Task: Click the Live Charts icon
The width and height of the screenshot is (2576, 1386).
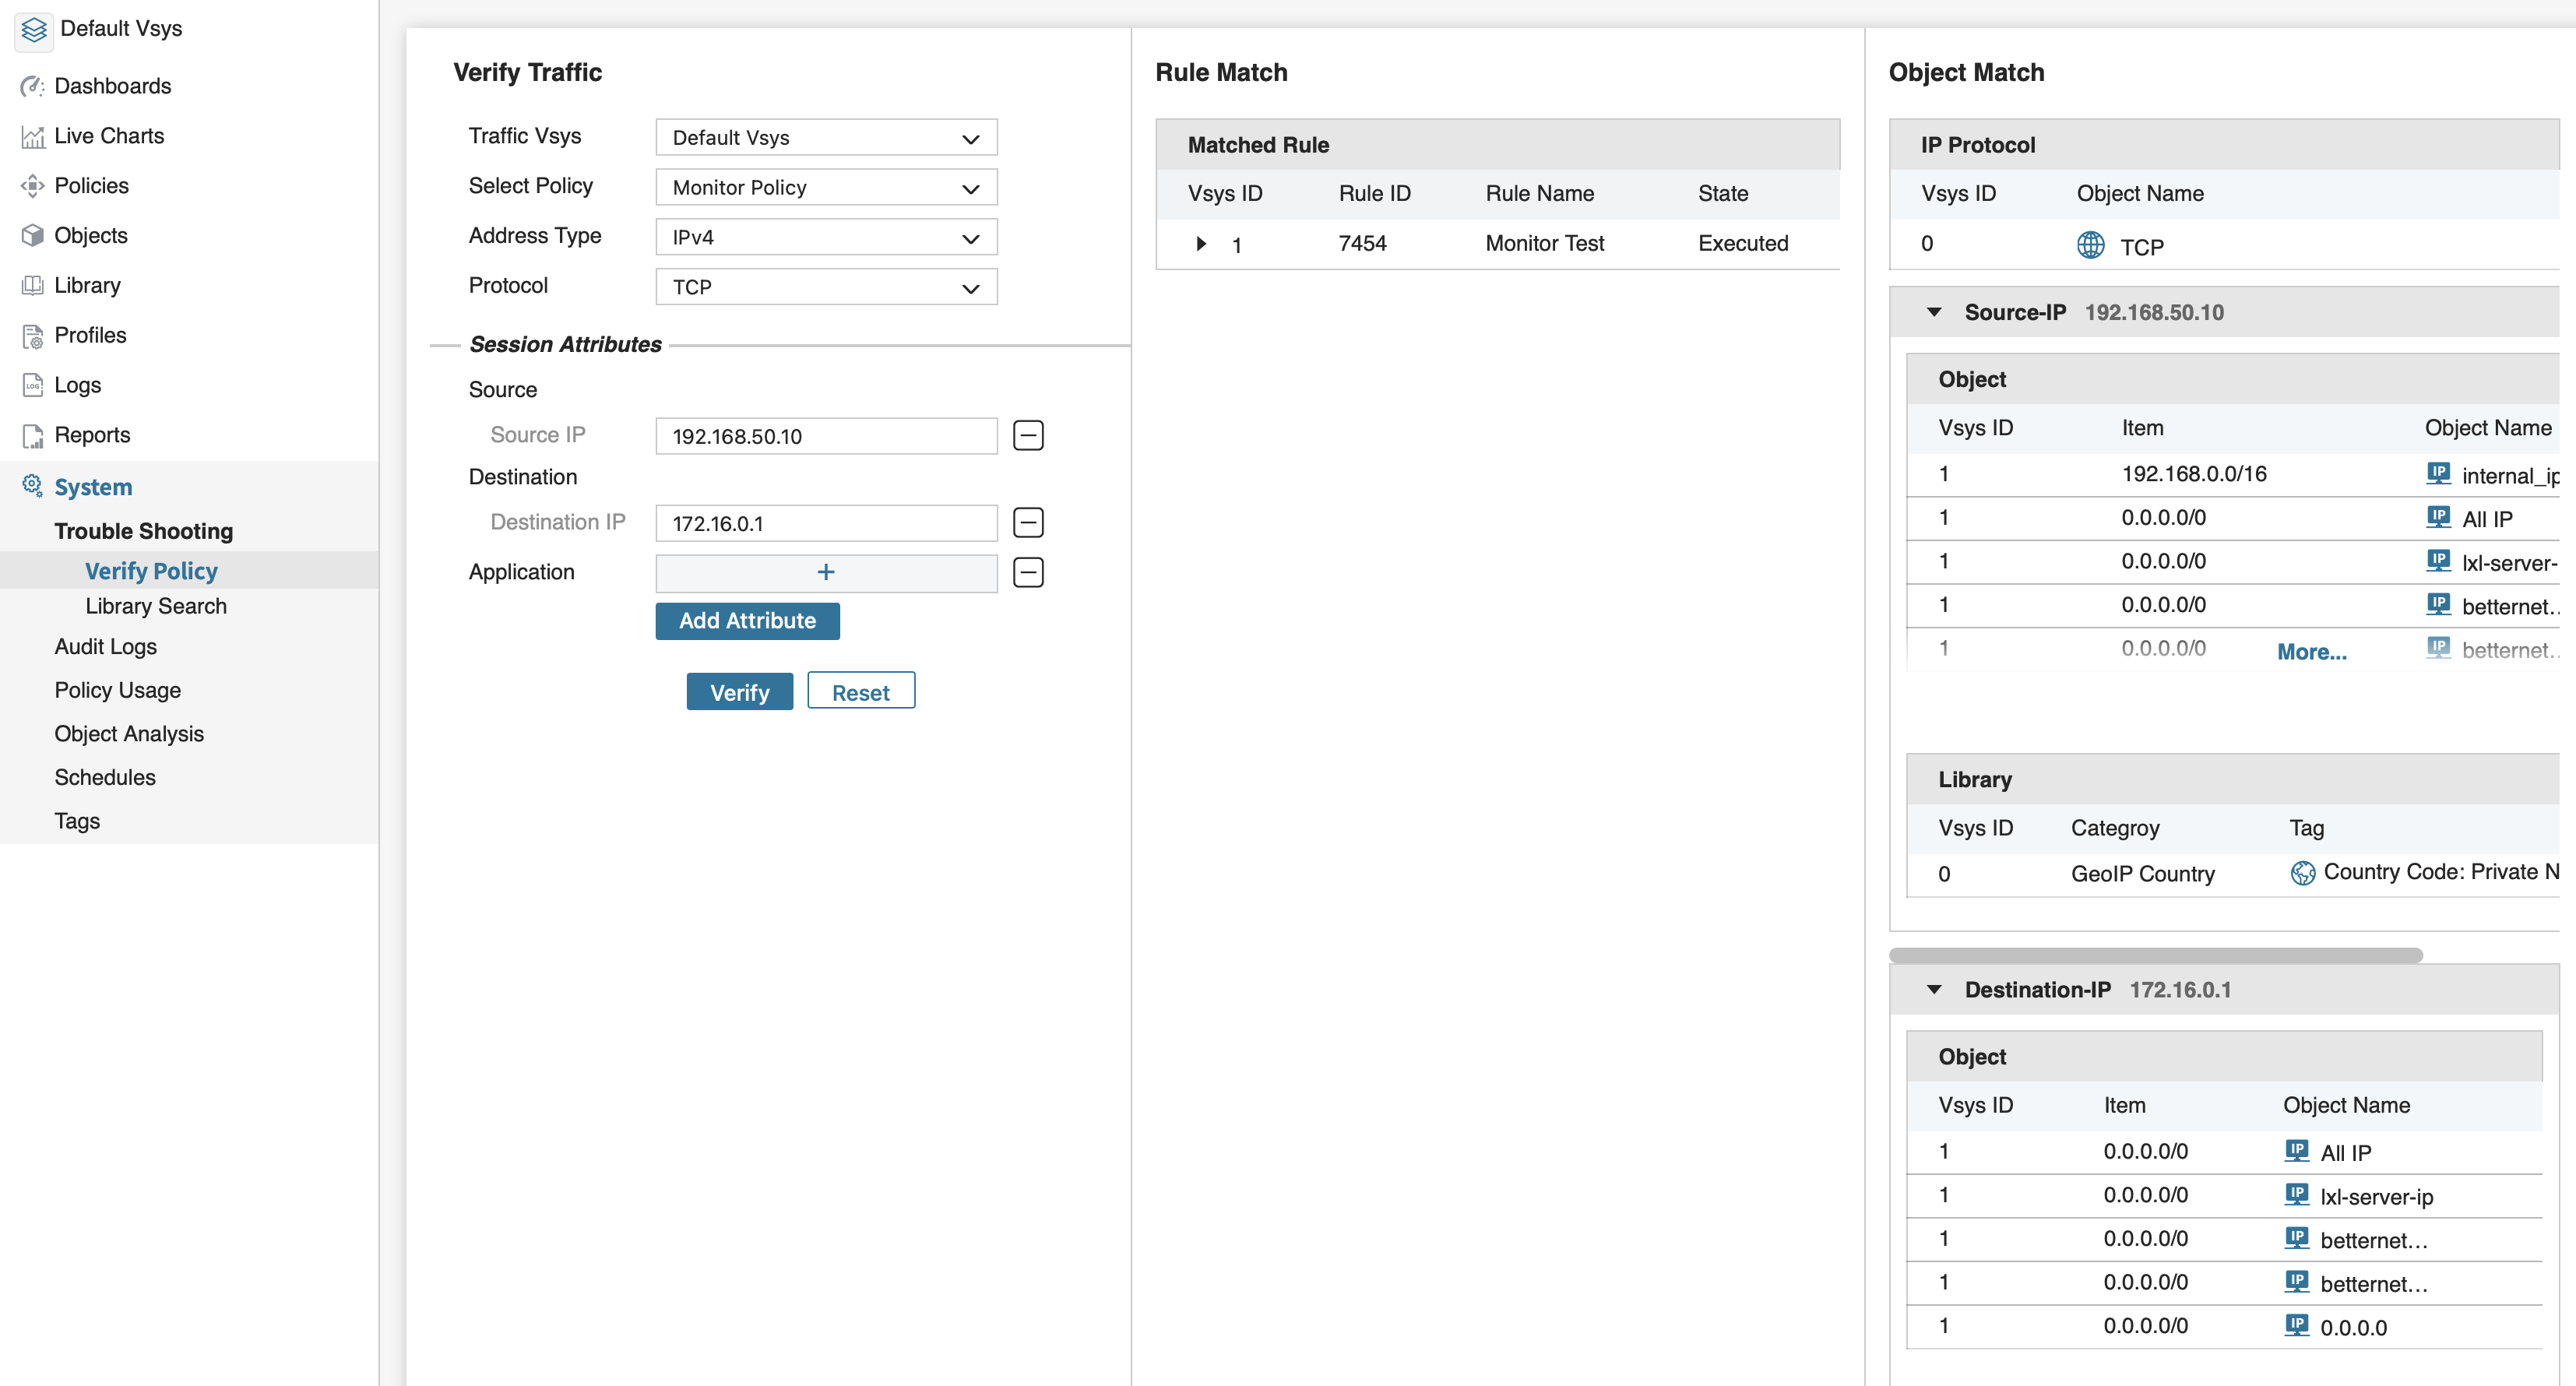Action: point(32,136)
